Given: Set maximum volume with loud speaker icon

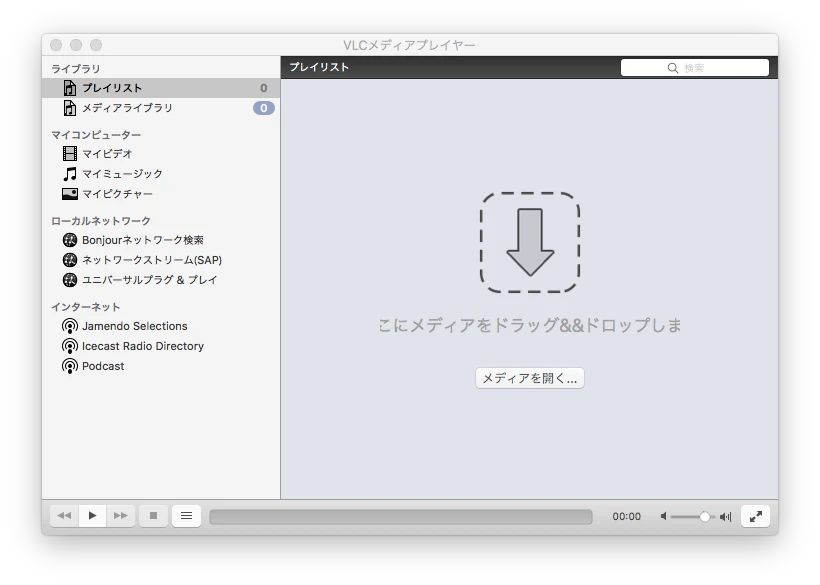Looking at the screenshot, I should [725, 517].
